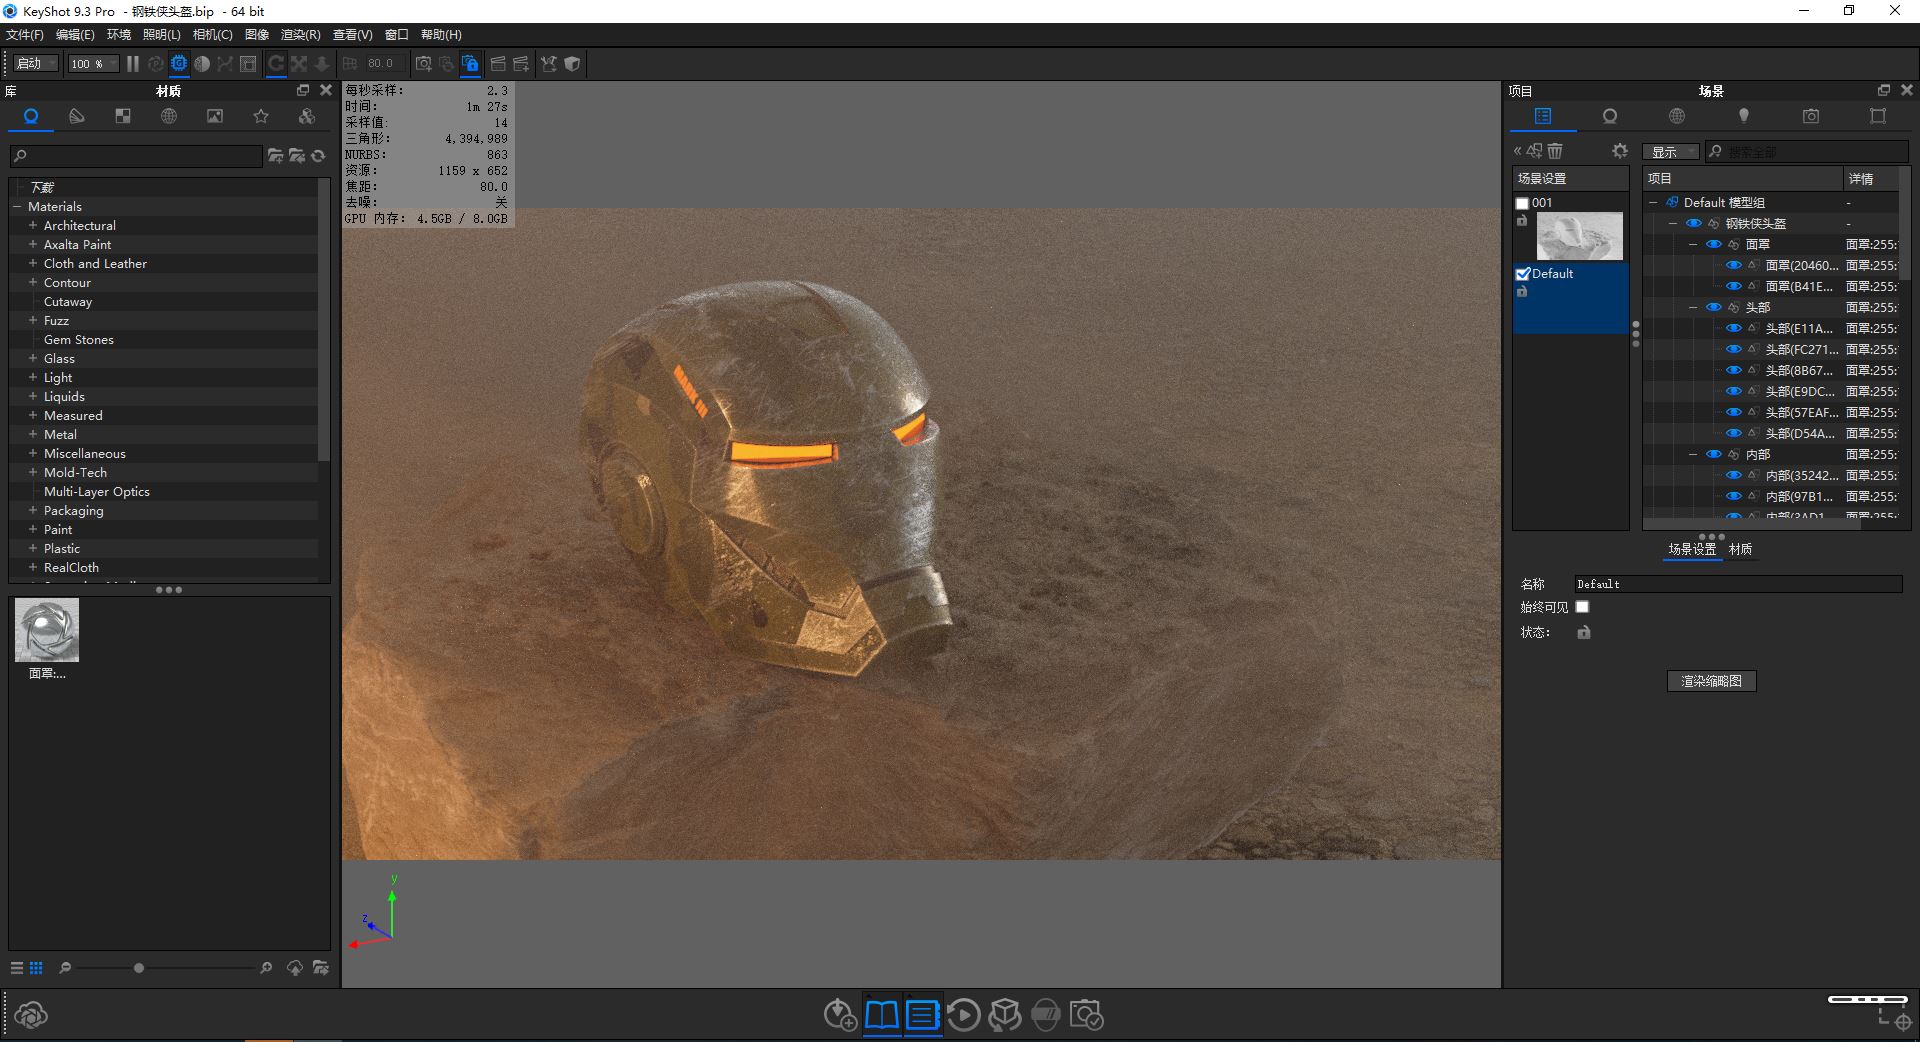Open the Library panel's materials tab
The height and width of the screenshot is (1042, 1920).
coord(31,116)
